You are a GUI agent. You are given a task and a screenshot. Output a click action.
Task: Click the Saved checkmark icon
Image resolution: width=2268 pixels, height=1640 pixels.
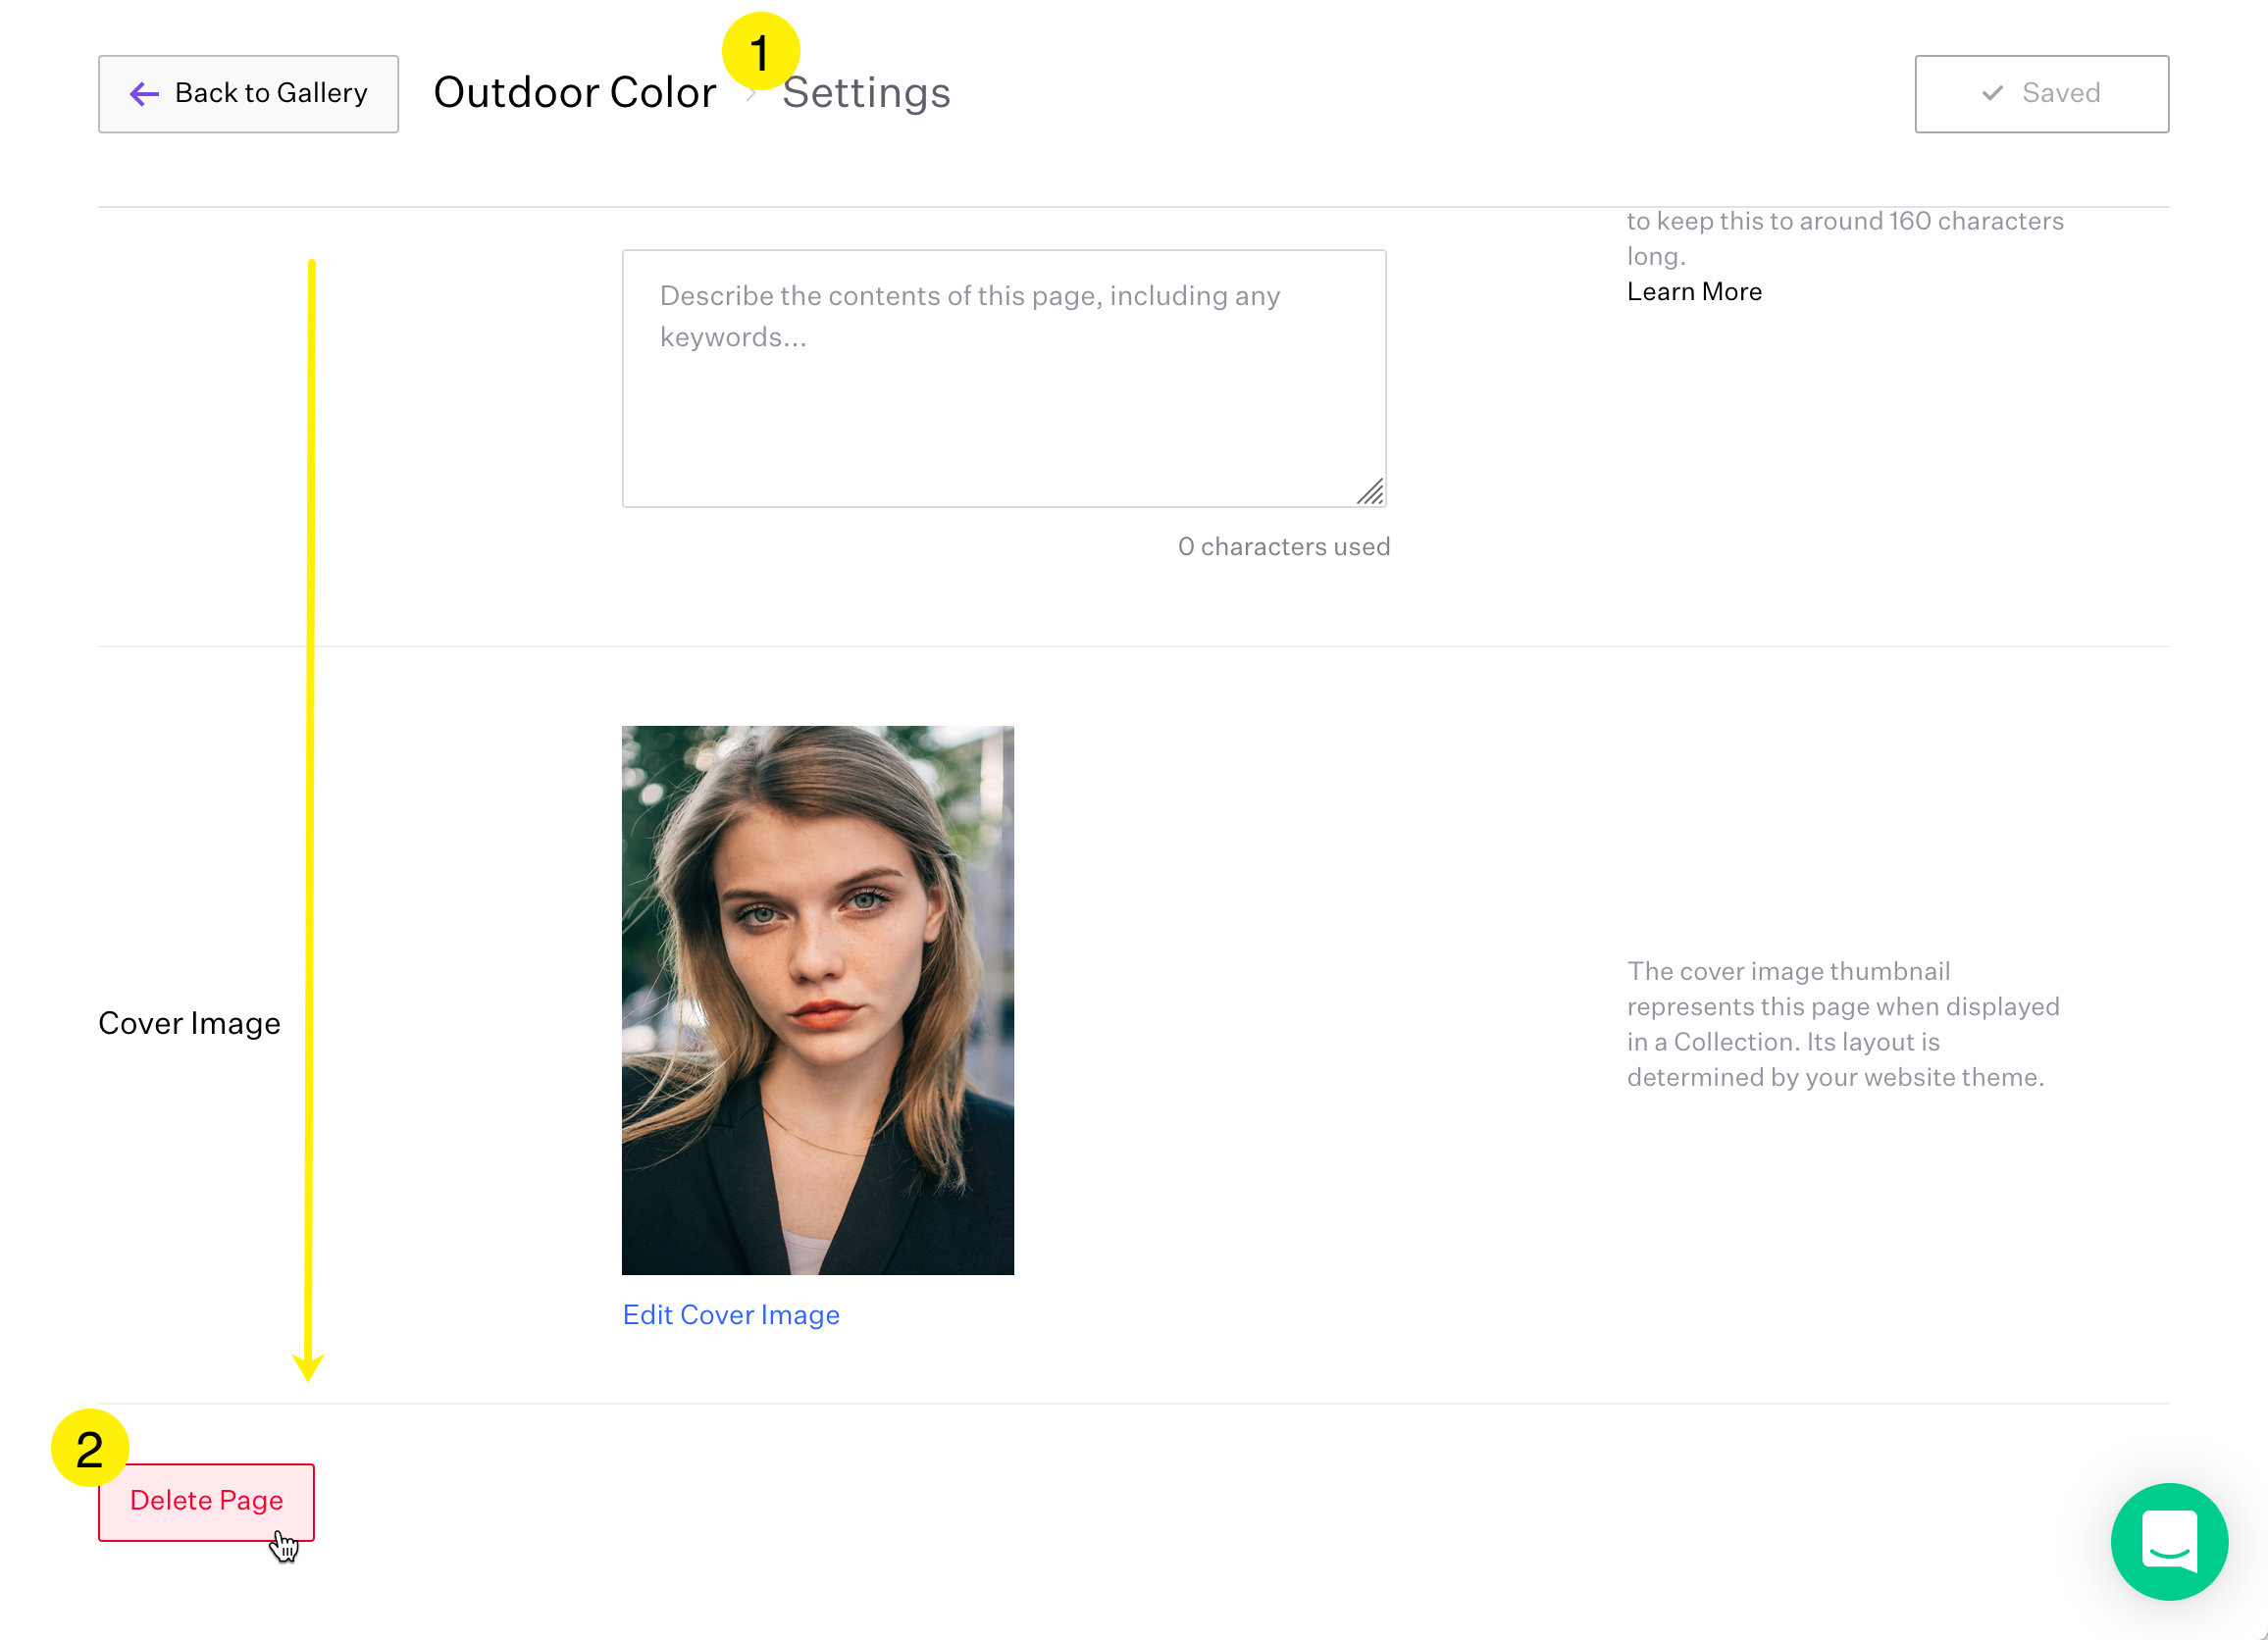(1992, 93)
